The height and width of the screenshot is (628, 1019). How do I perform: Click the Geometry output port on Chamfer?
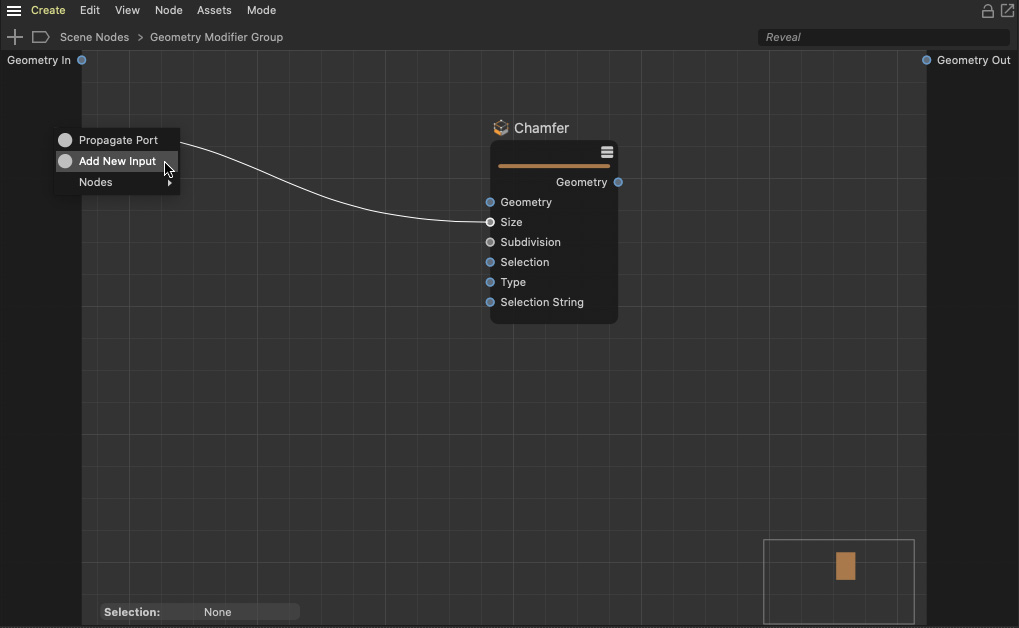[x=618, y=182]
